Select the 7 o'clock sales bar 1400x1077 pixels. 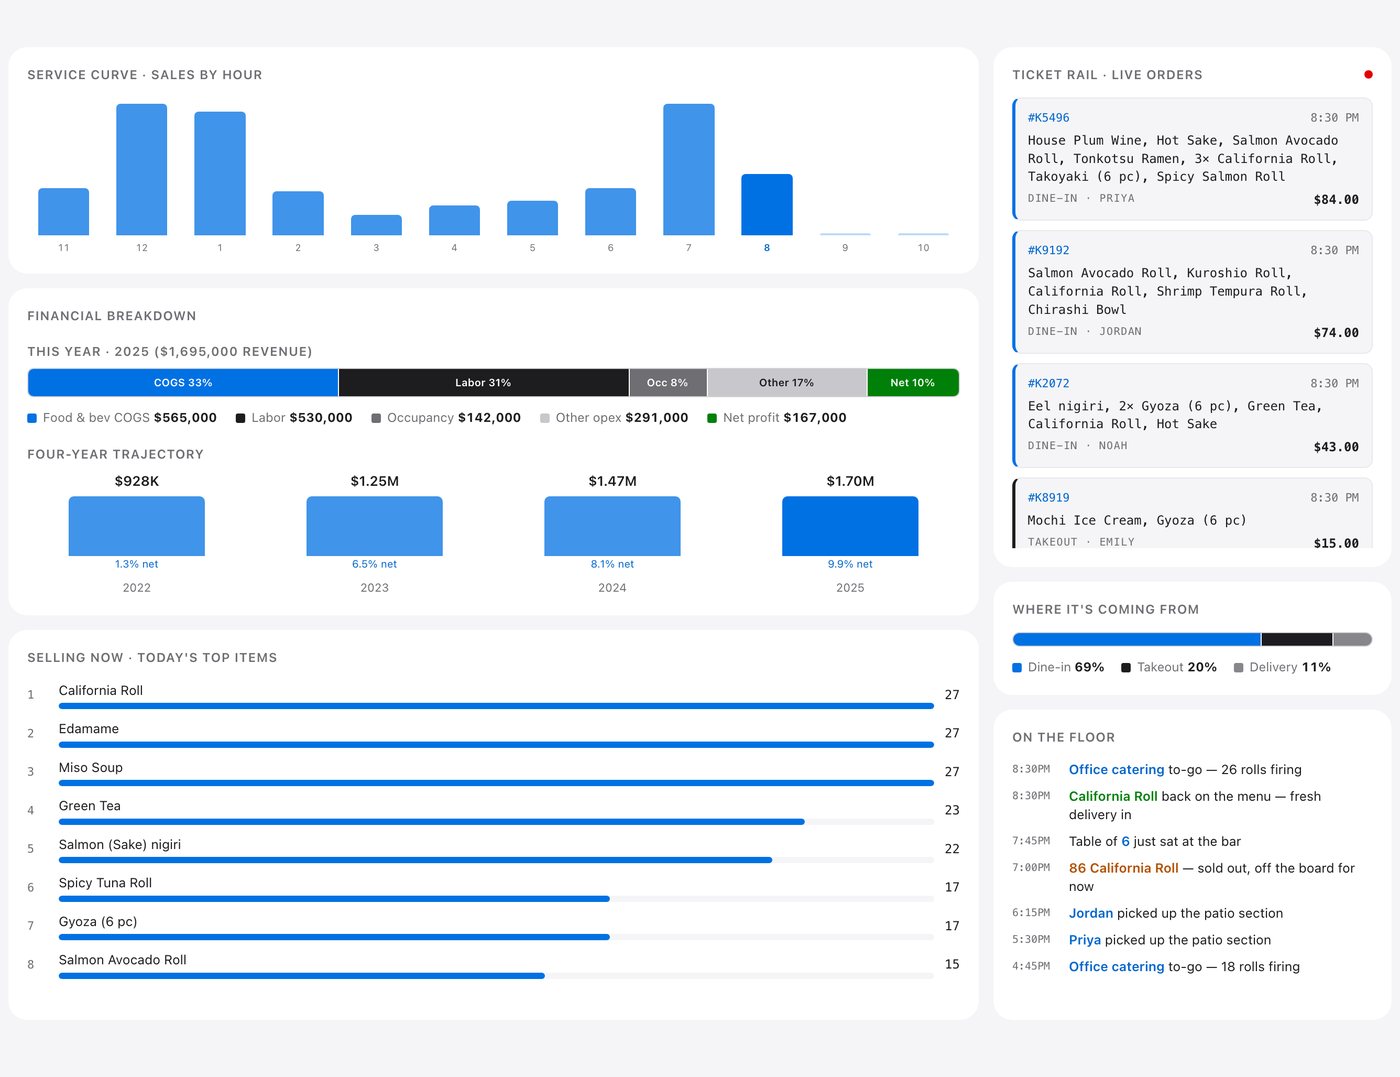(689, 170)
